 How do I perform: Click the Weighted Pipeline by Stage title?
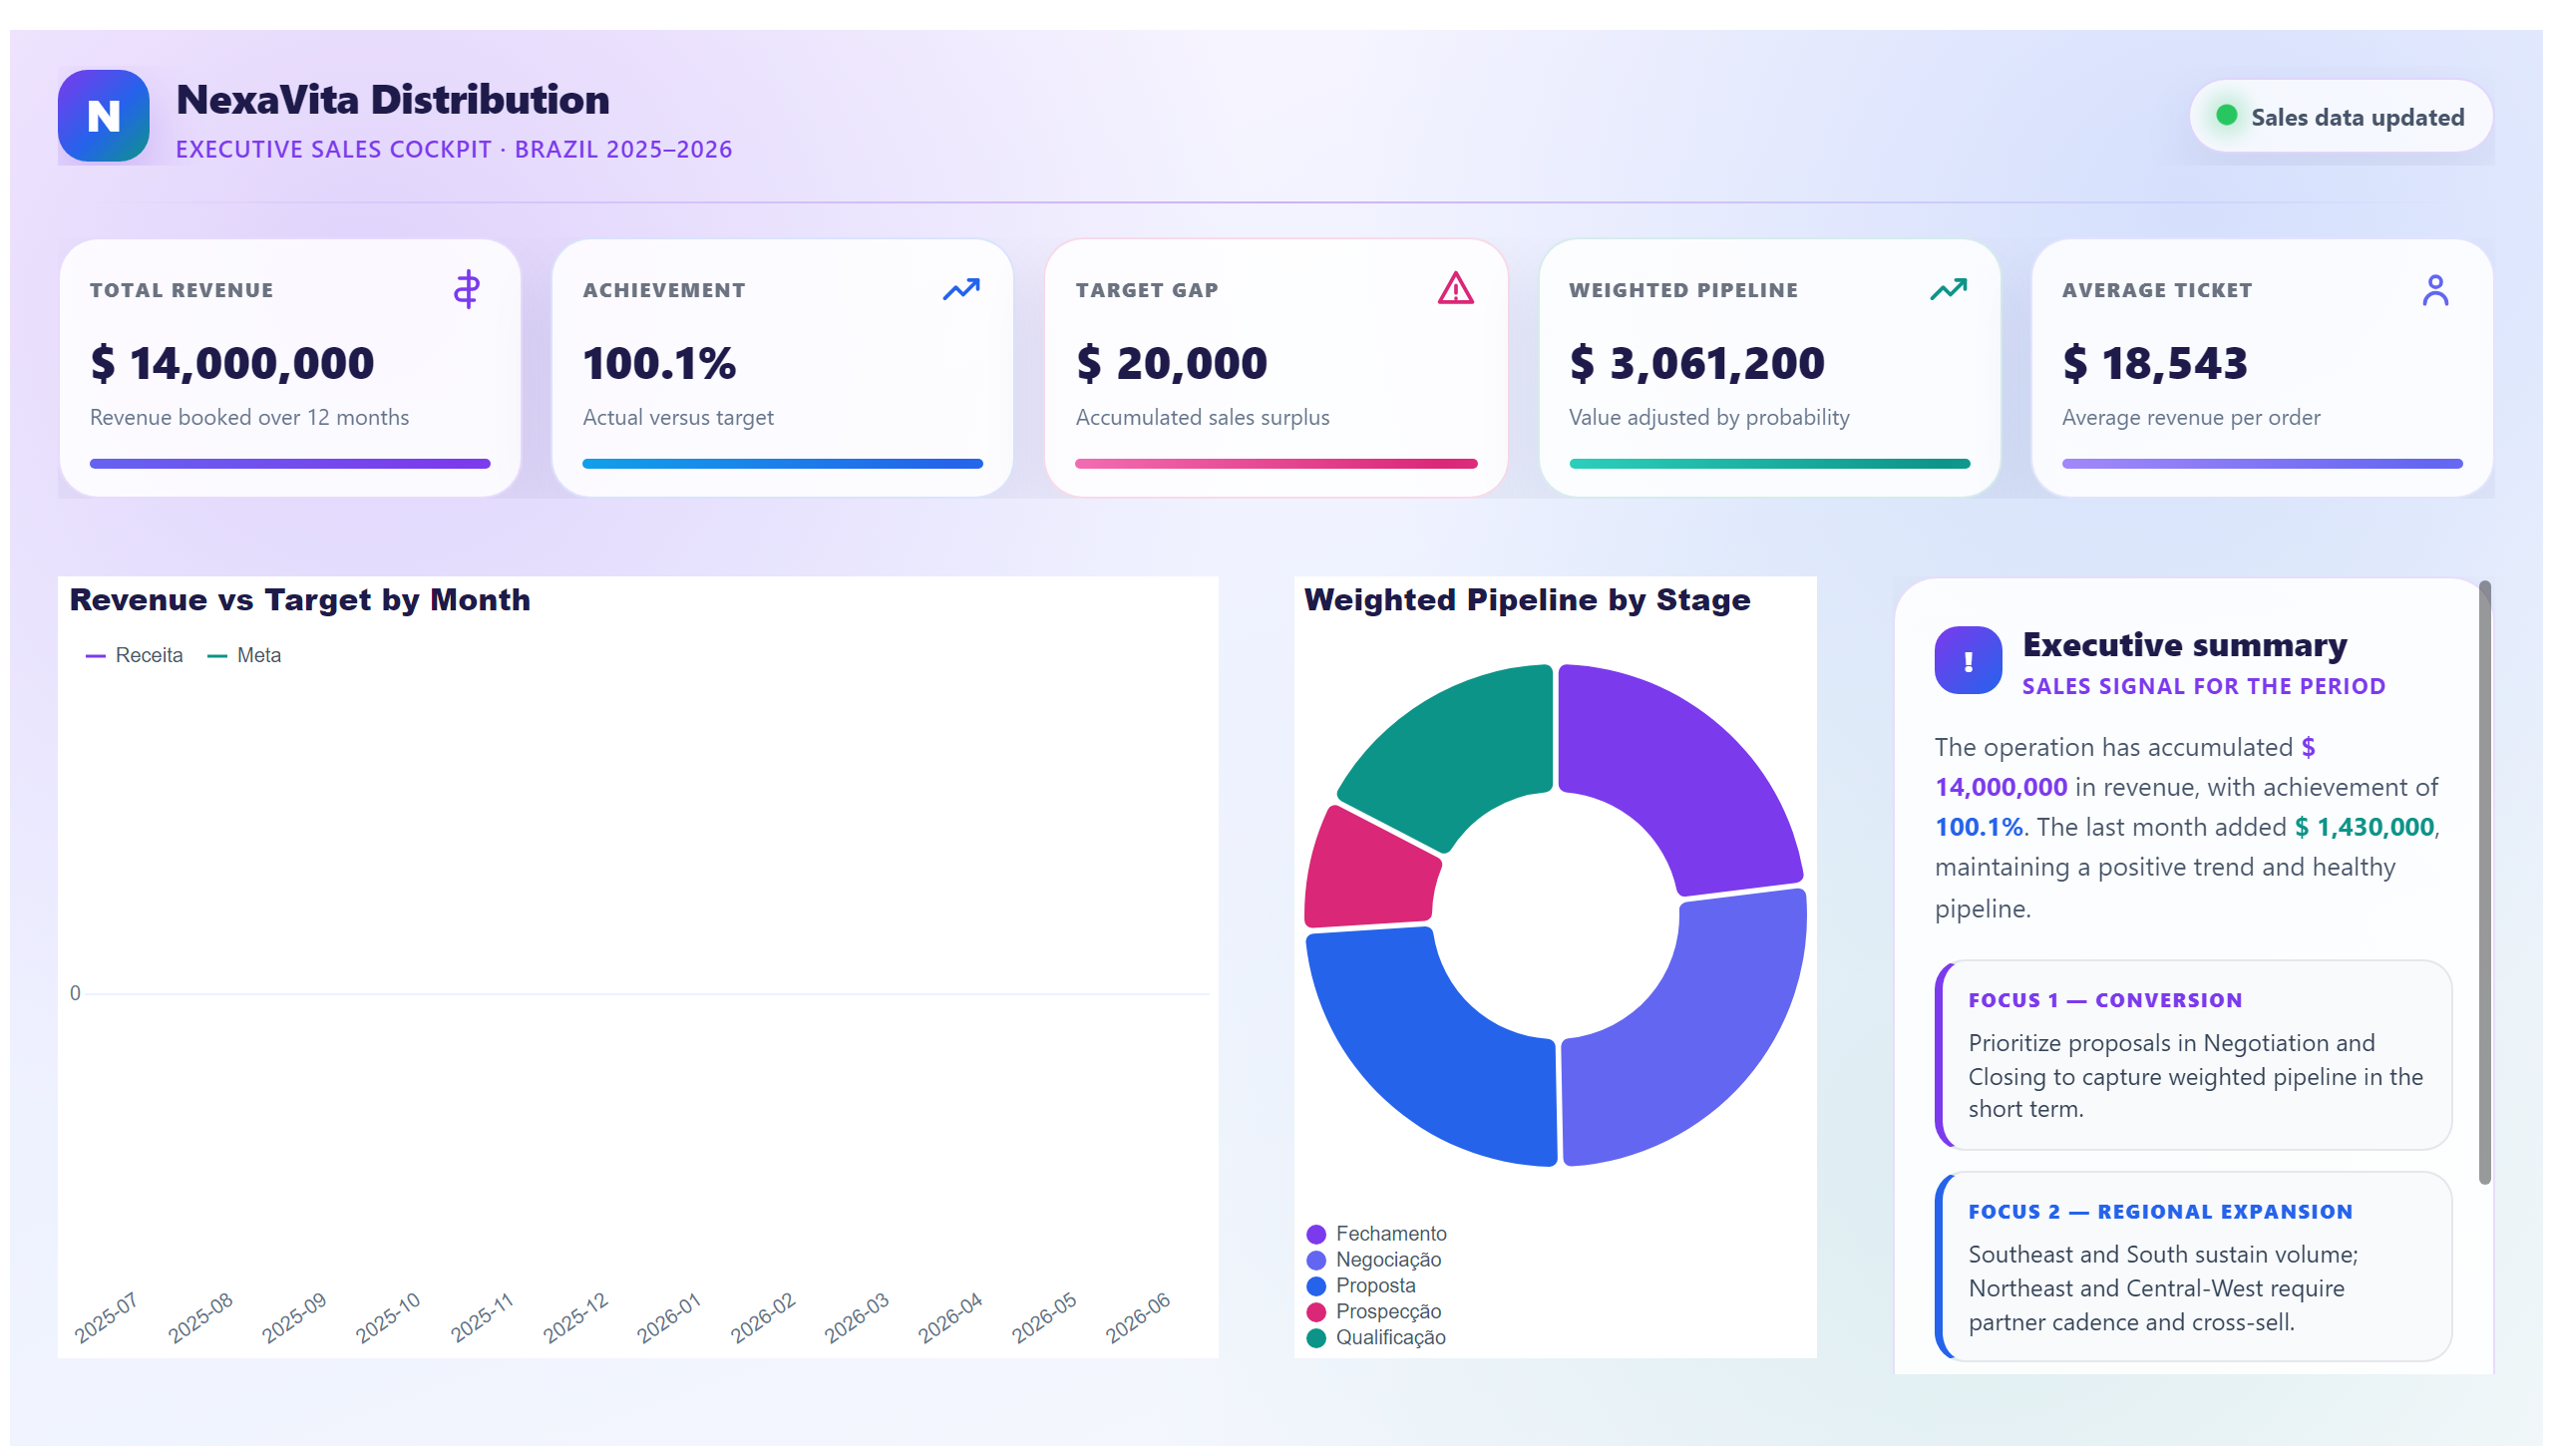pyautogui.click(x=1527, y=600)
